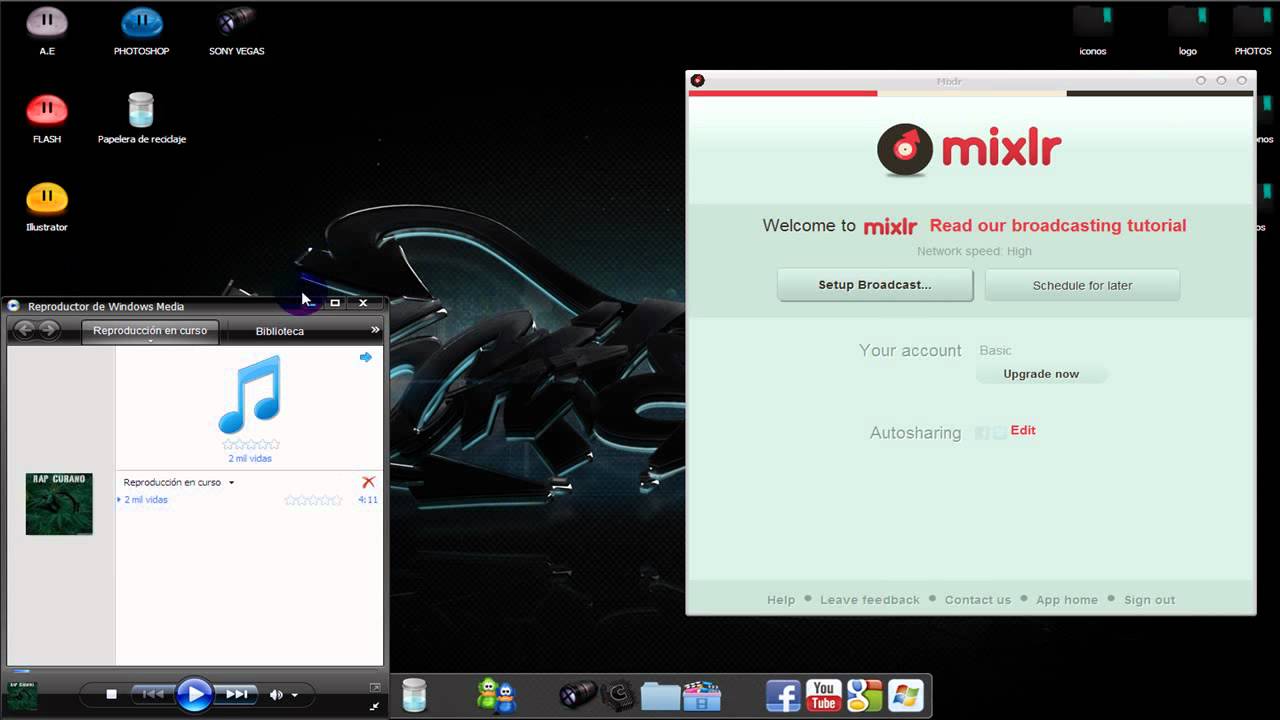Click Setup Broadcast button
This screenshot has height=720, width=1280.
pyautogui.click(x=875, y=285)
